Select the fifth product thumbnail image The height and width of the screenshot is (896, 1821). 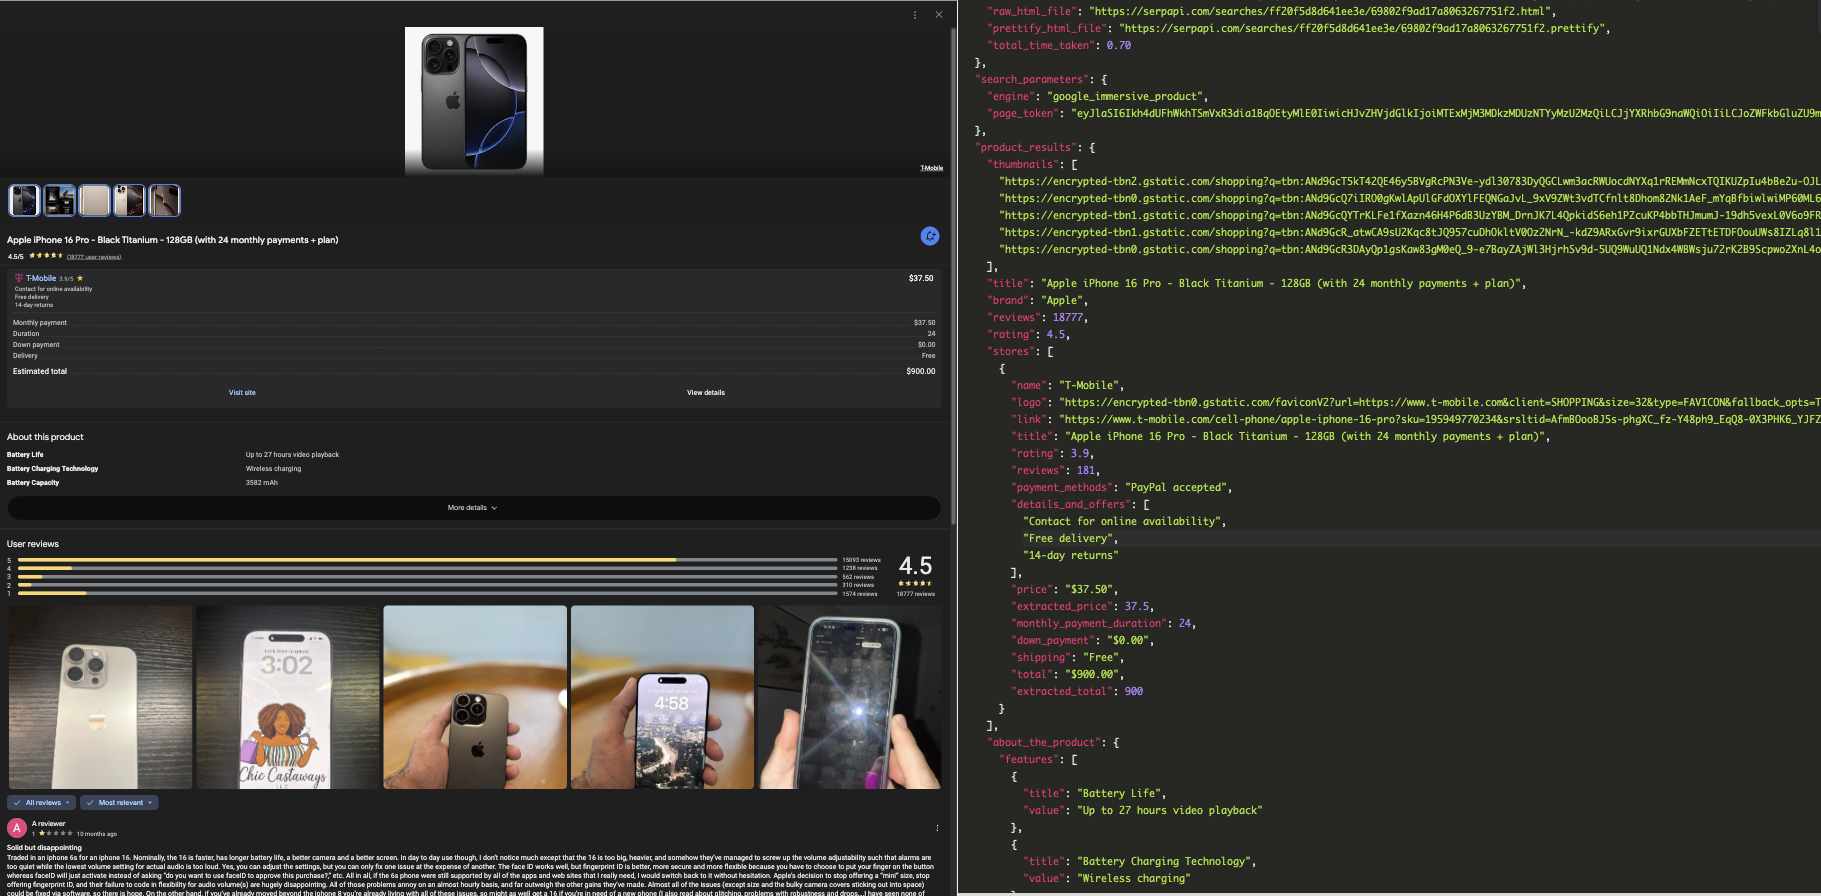click(x=164, y=201)
